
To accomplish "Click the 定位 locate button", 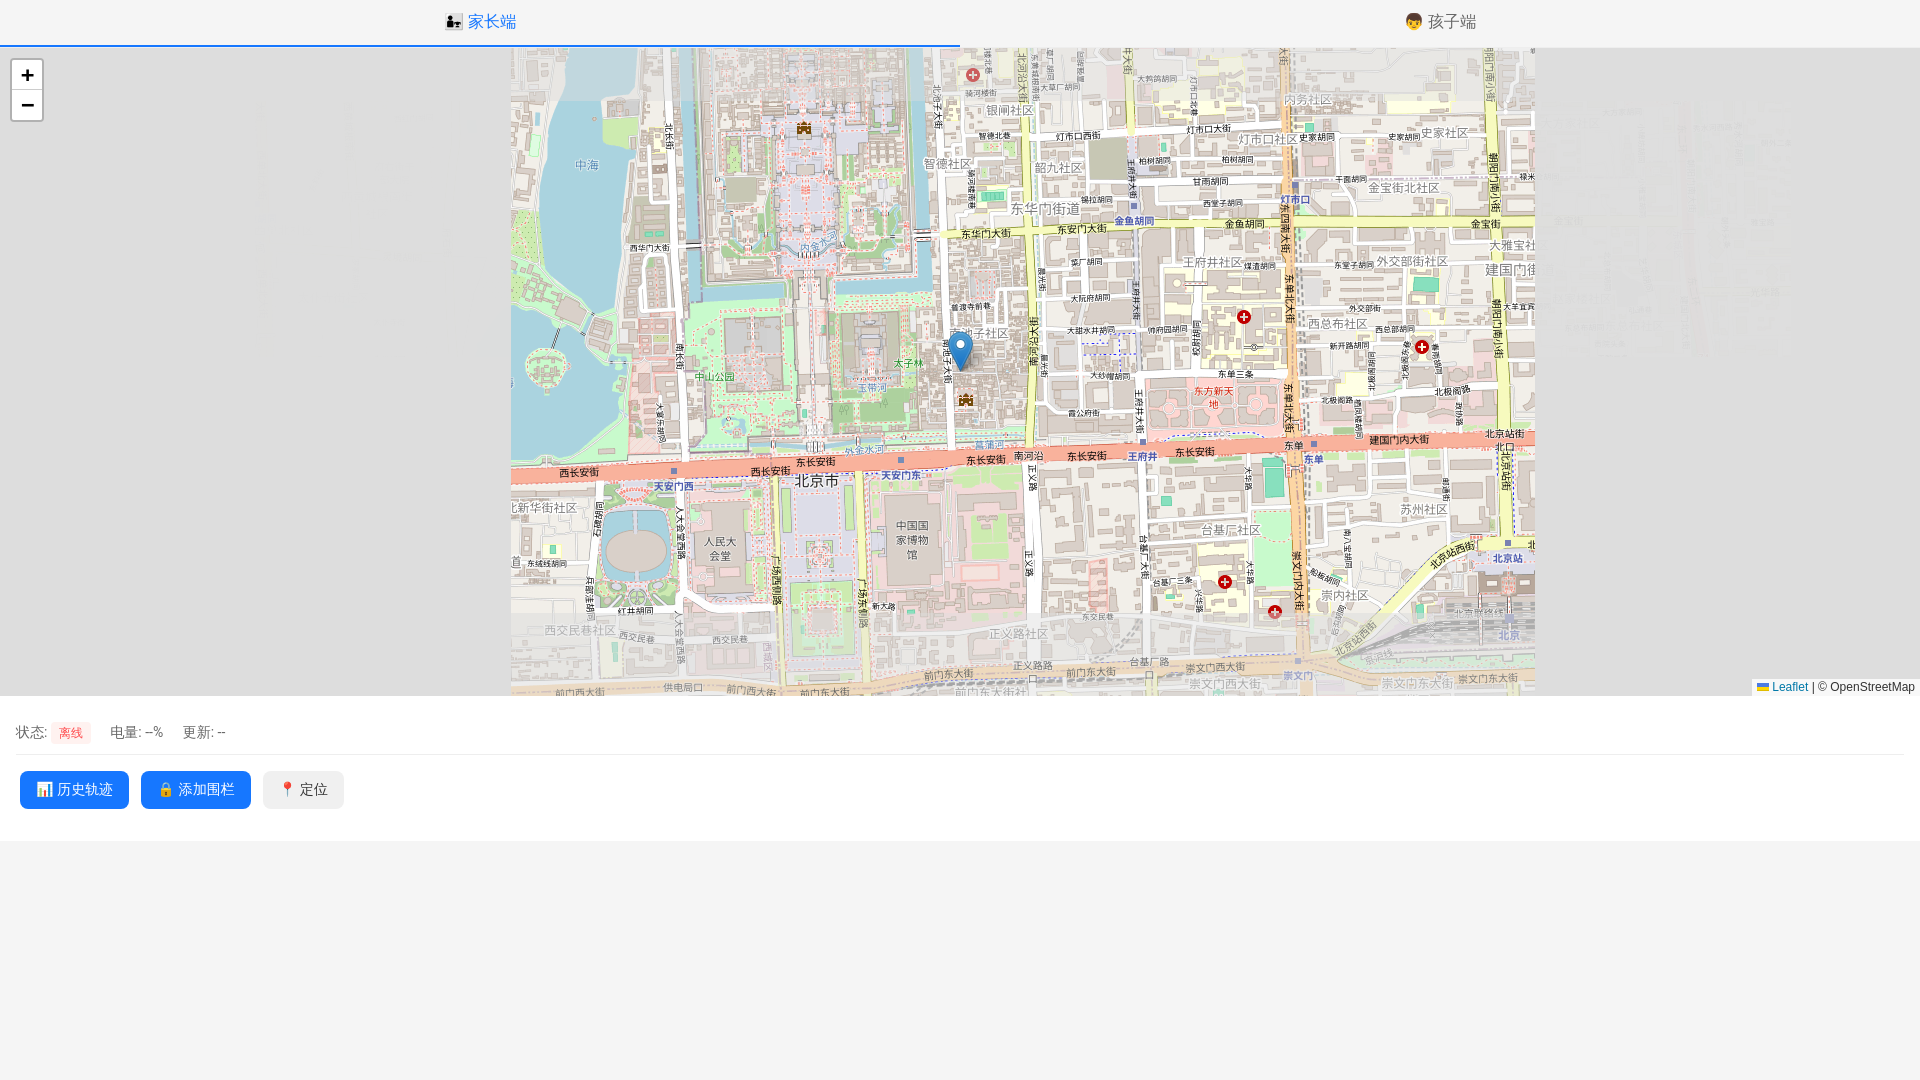I will (303, 790).
